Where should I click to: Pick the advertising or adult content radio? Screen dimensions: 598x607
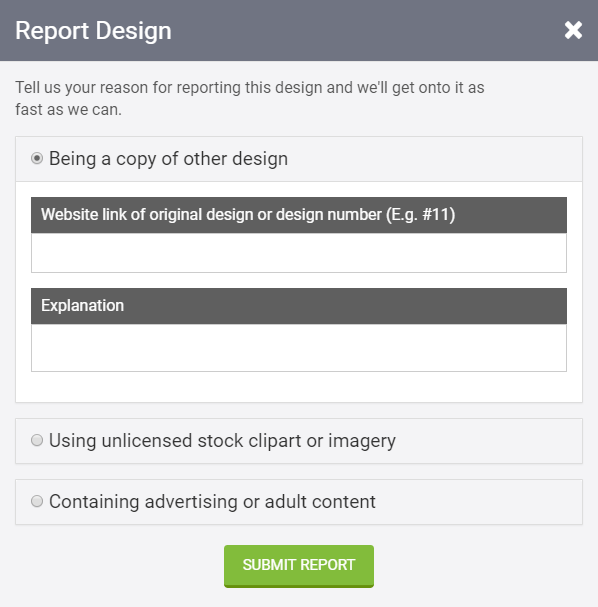[37, 501]
